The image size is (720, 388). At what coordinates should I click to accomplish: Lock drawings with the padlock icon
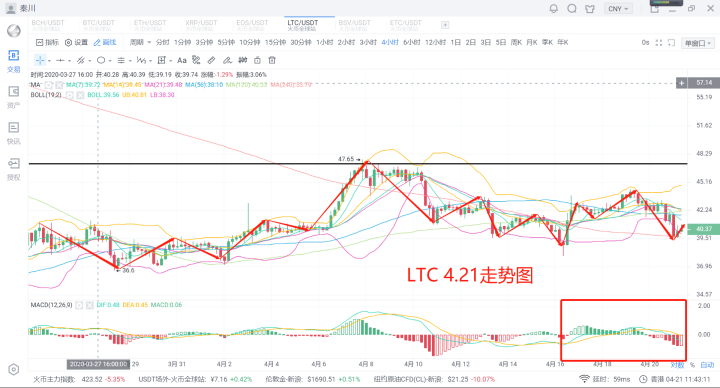coord(258,60)
